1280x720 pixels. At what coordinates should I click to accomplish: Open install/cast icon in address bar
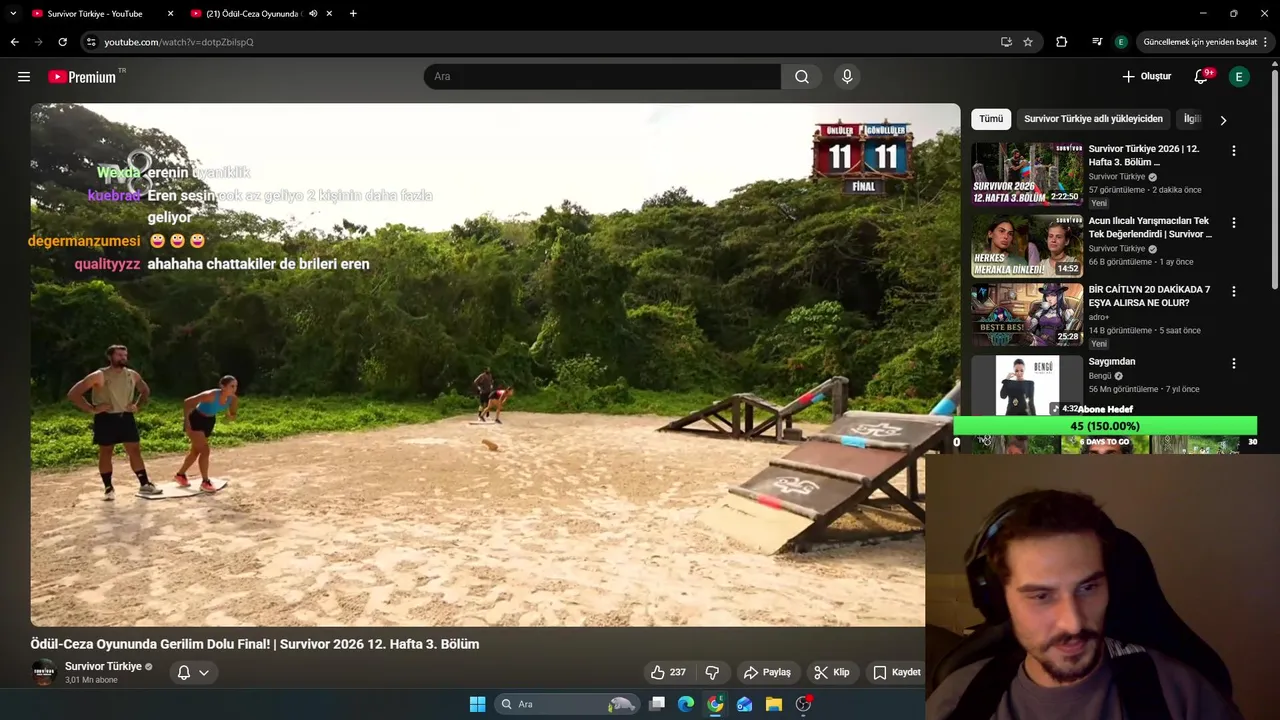click(1006, 42)
